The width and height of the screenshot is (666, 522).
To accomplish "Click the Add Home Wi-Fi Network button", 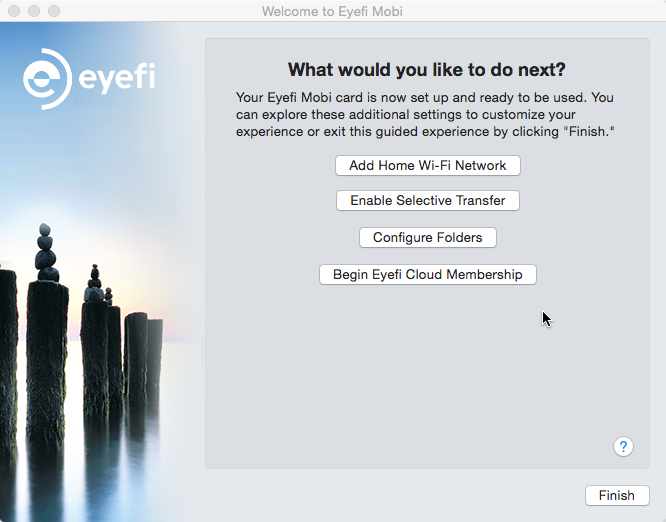I will (x=428, y=165).
